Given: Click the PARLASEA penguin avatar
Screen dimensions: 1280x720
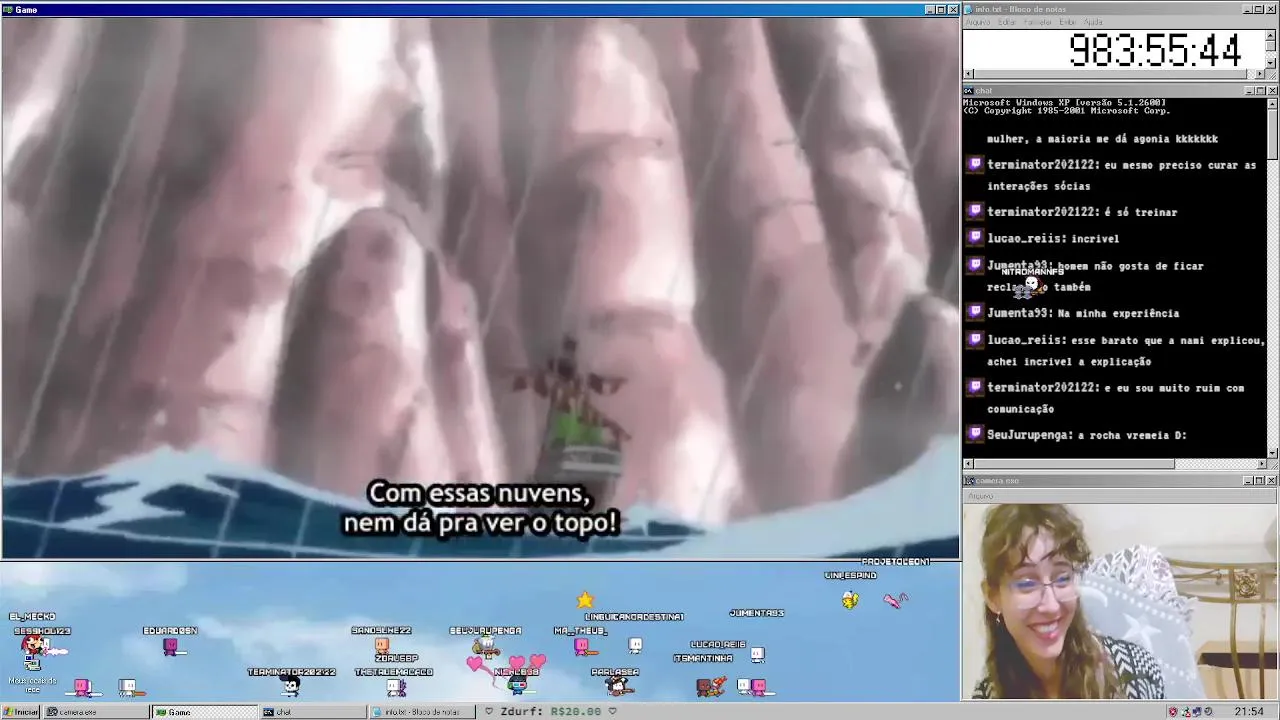Looking at the screenshot, I should tap(617, 686).
